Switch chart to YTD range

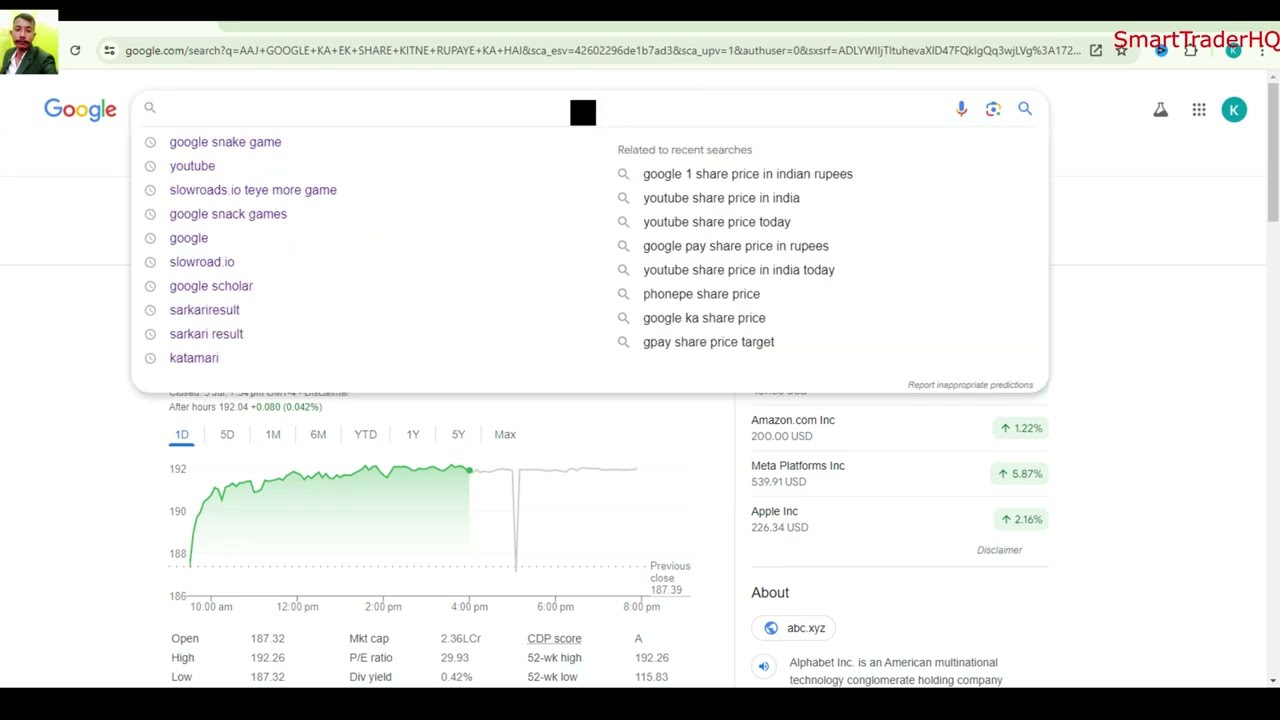[365, 435]
